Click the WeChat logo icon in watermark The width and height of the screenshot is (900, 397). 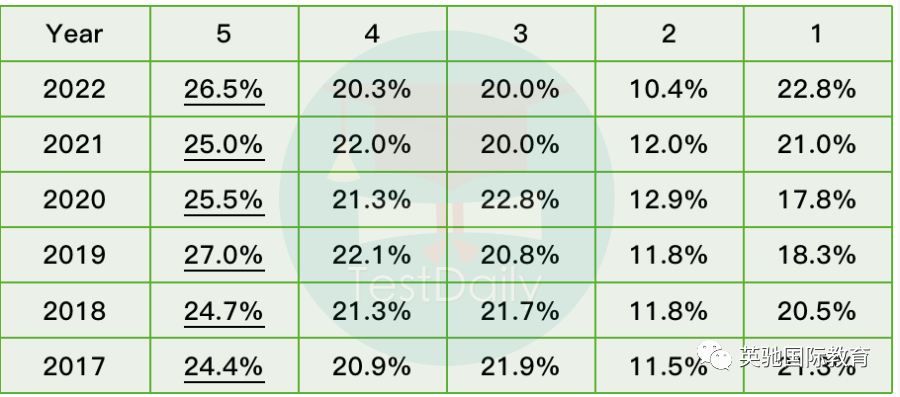[715, 357]
